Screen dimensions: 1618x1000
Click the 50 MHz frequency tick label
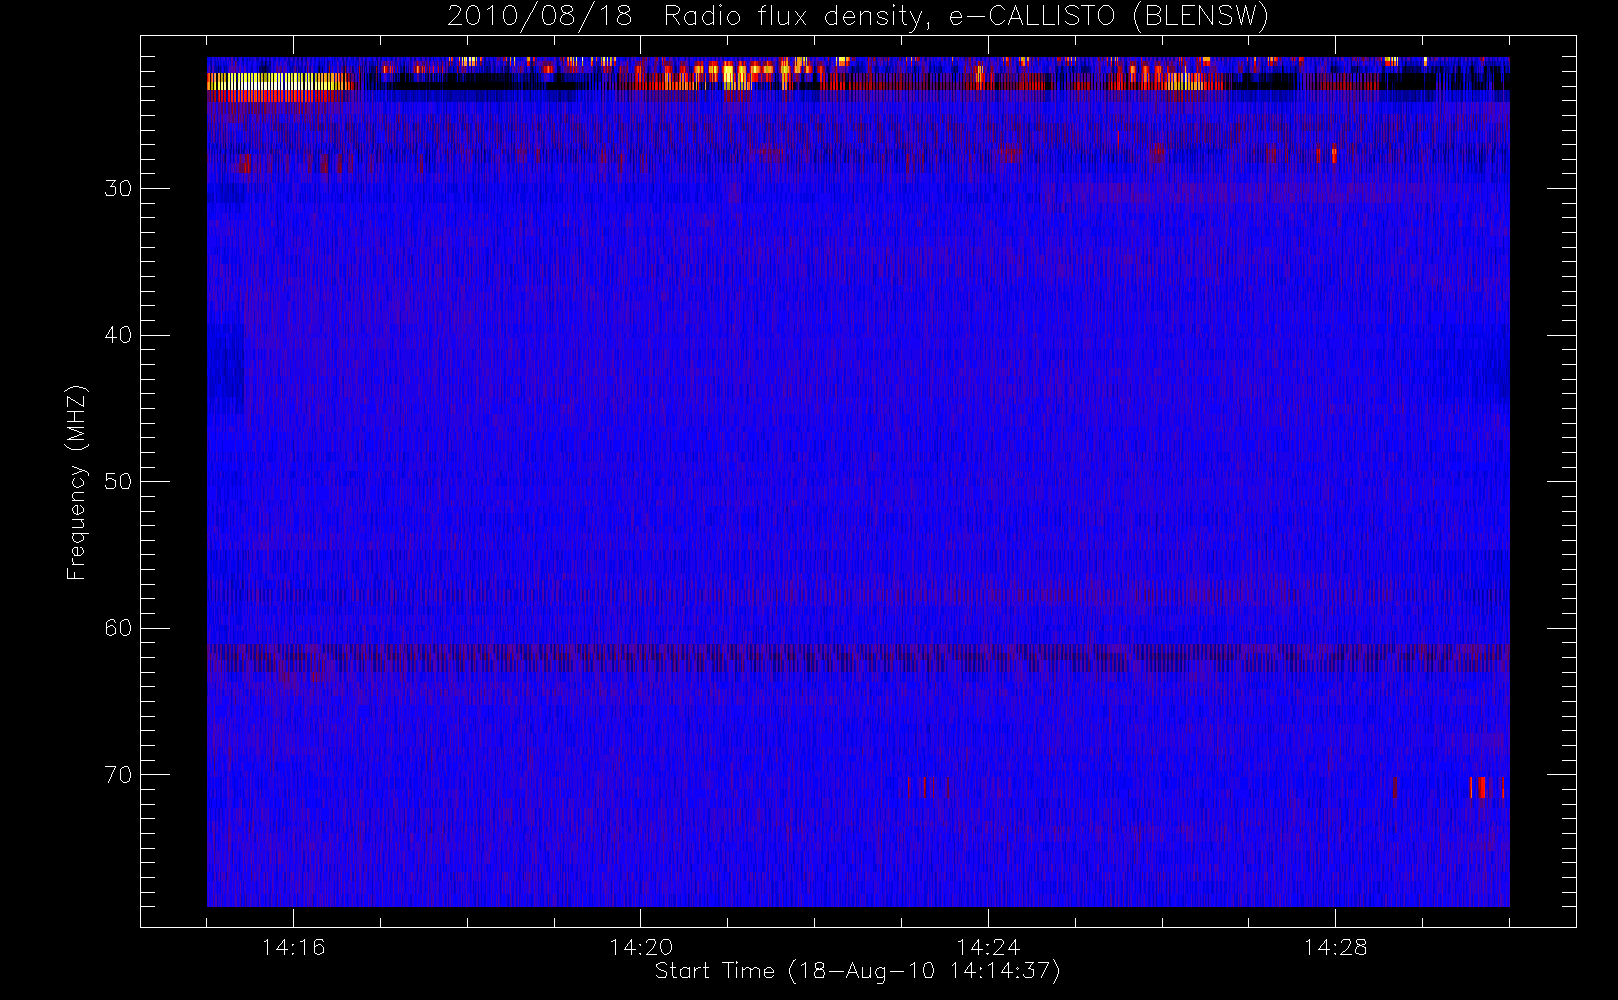(119, 481)
